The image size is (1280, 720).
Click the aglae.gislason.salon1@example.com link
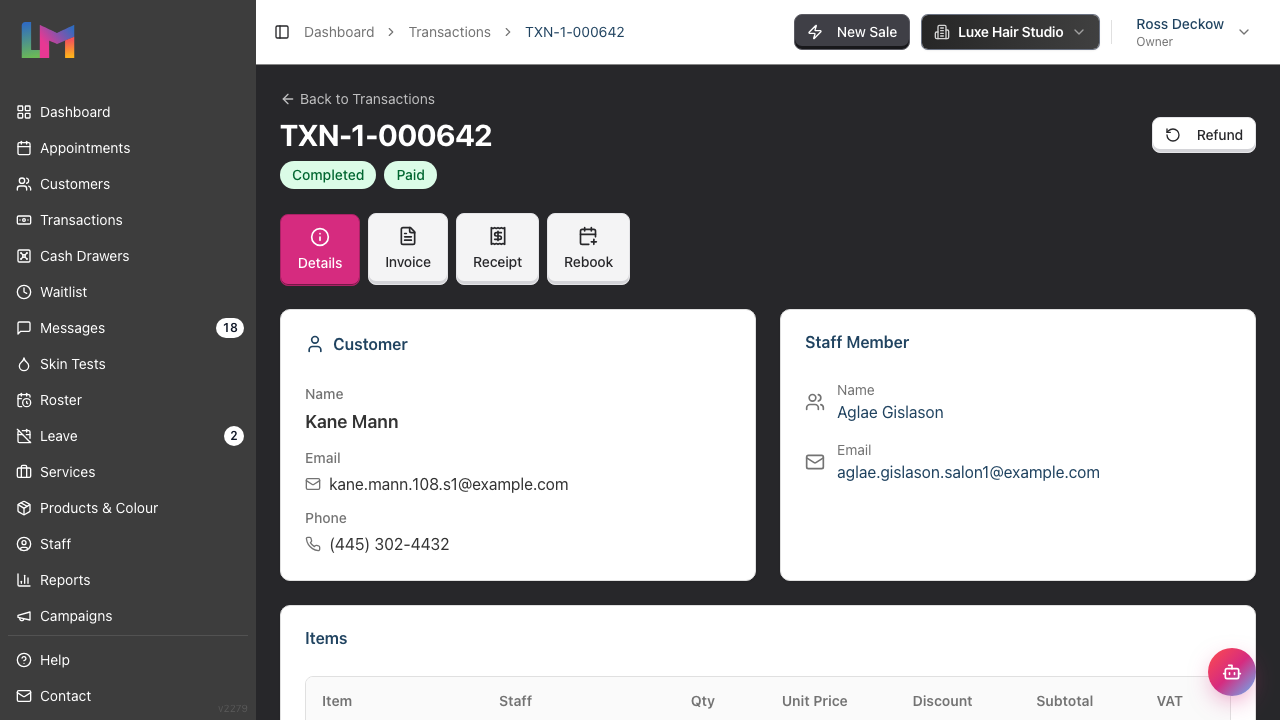coord(968,472)
